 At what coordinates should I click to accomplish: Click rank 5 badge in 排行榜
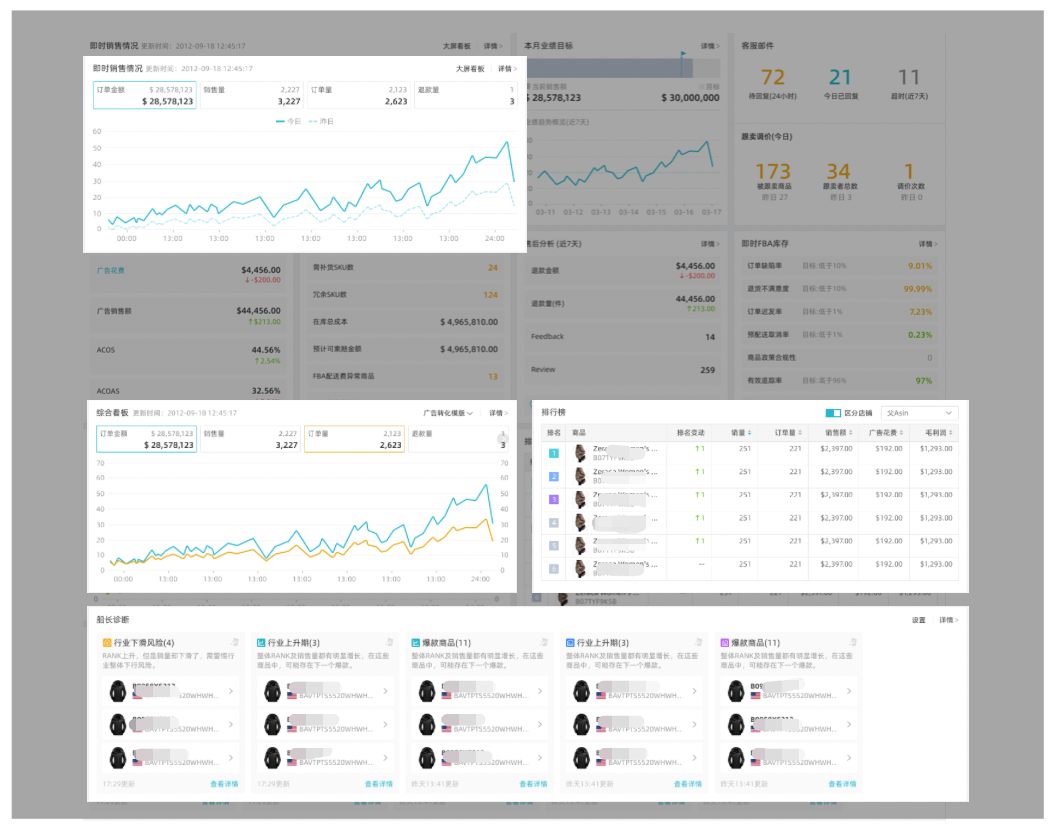pyautogui.click(x=553, y=546)
